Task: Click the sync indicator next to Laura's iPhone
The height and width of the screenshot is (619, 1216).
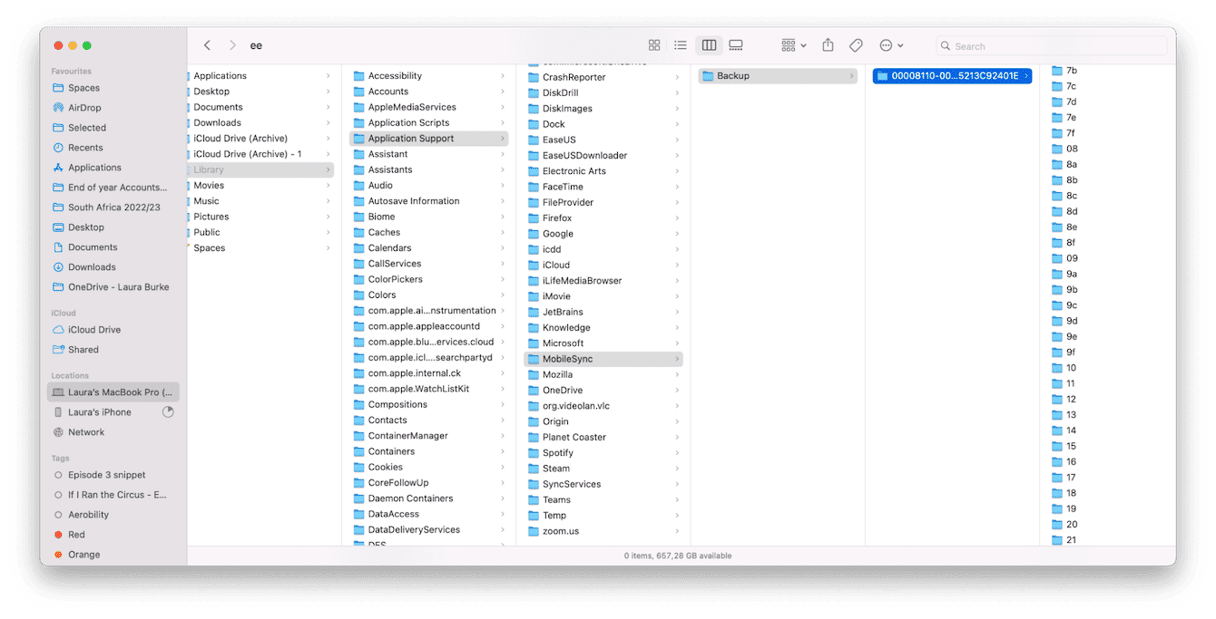Action: coord(168,411)
